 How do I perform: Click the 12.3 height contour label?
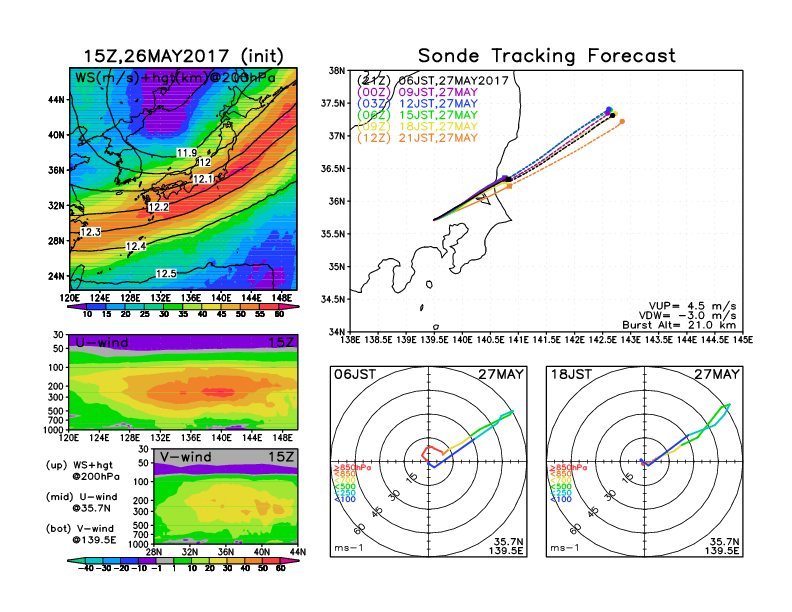(90, 232)
